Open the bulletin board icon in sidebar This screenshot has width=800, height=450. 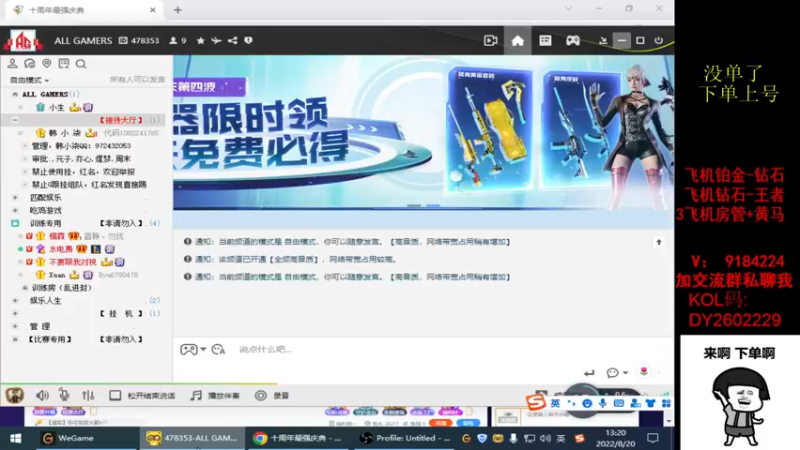(64, 64)
